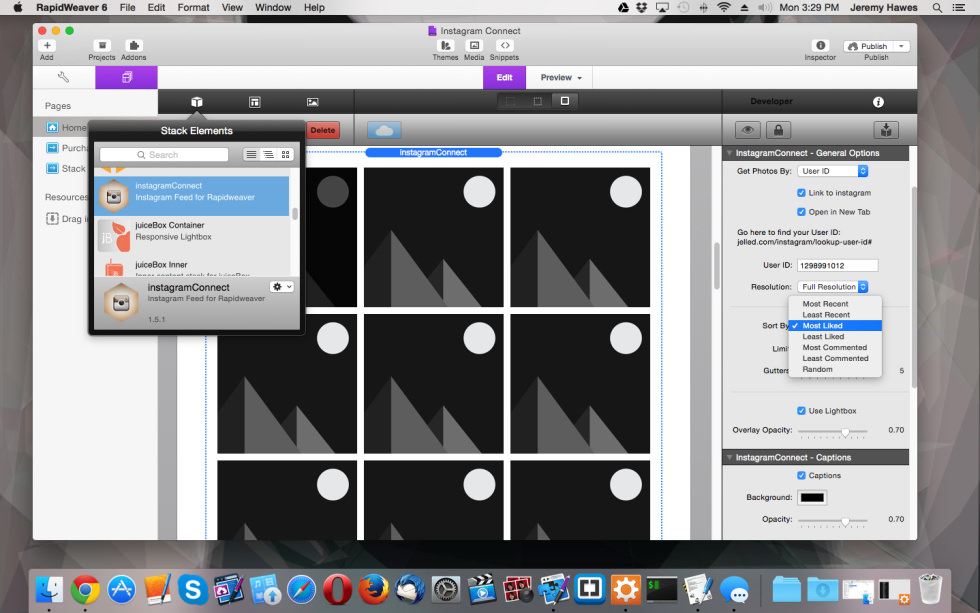Click the red Delete button

pyautogui.click(x=322, y=130)
